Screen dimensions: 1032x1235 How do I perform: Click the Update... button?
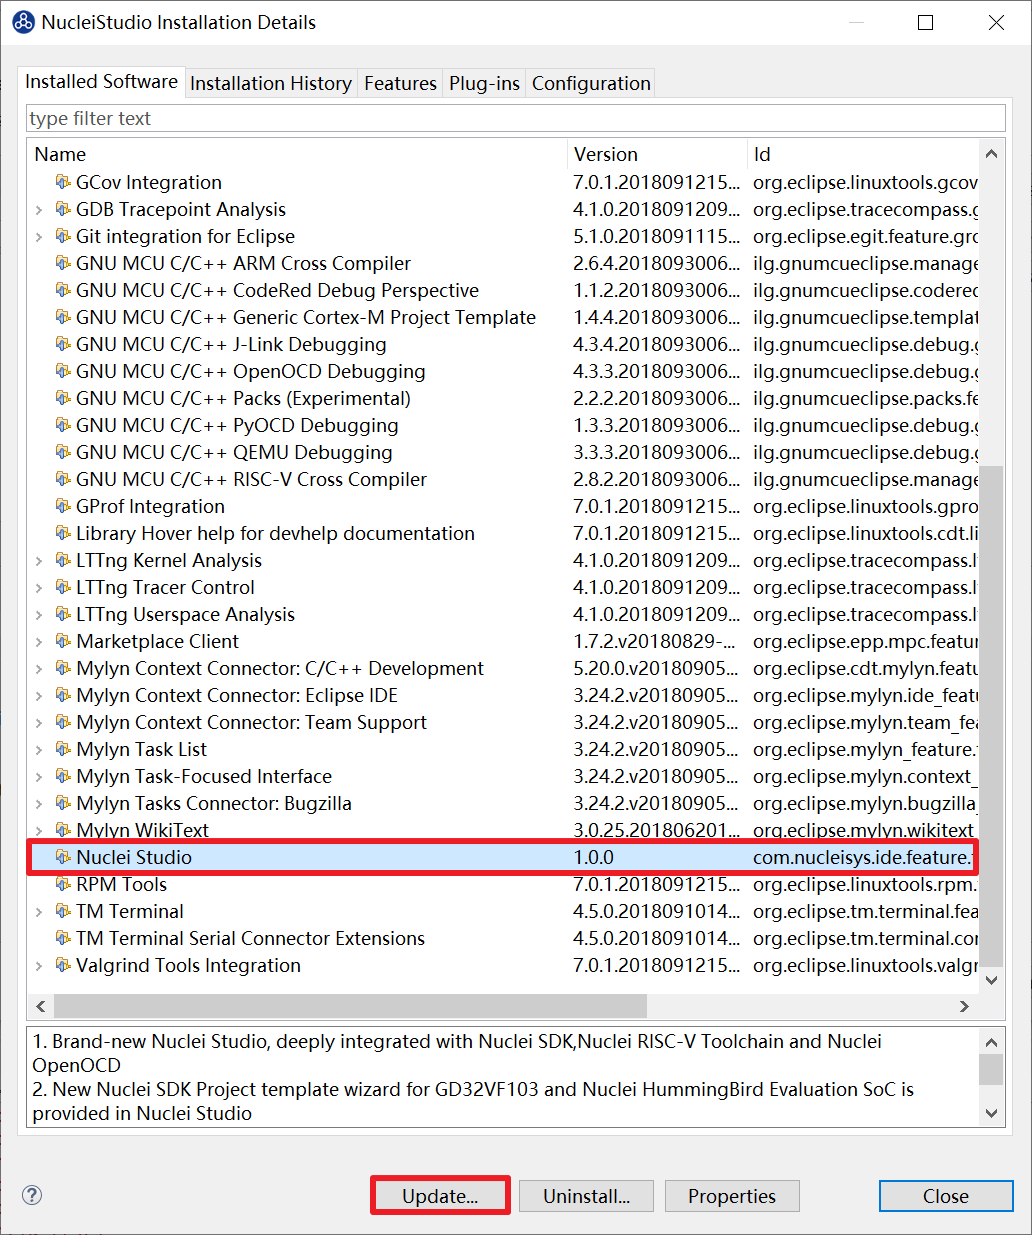[x=440, y=1196]
